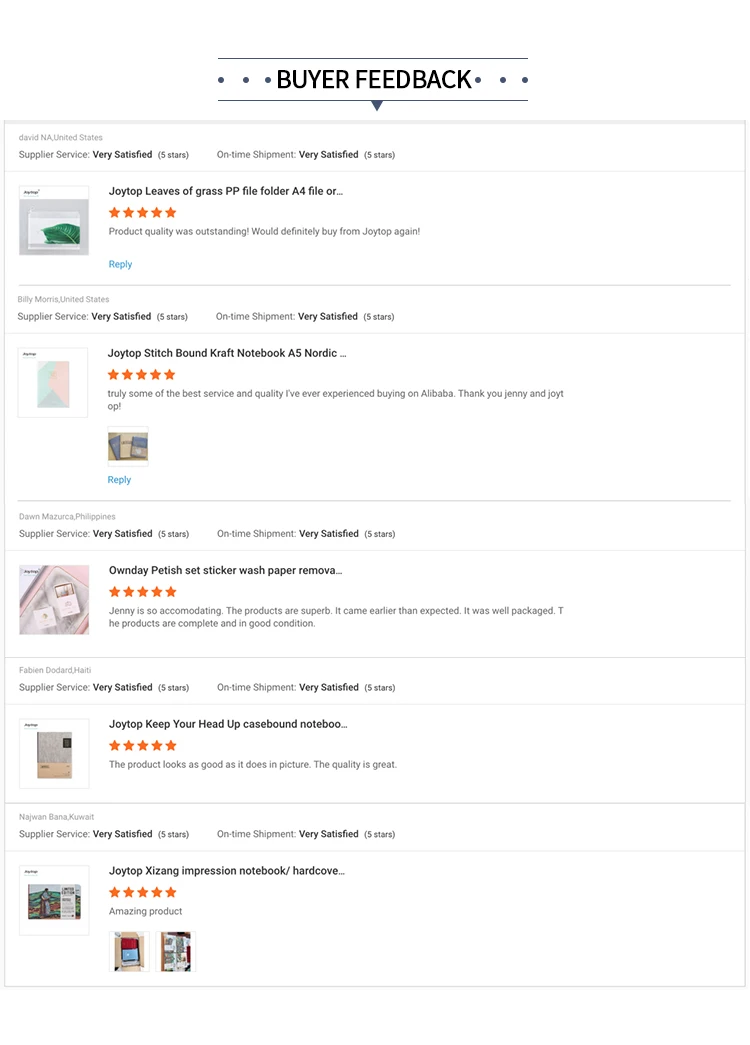Click the star rating on Xizang notebook review
The height and width of the screenshot is (1045, 750).
point(142,892)
